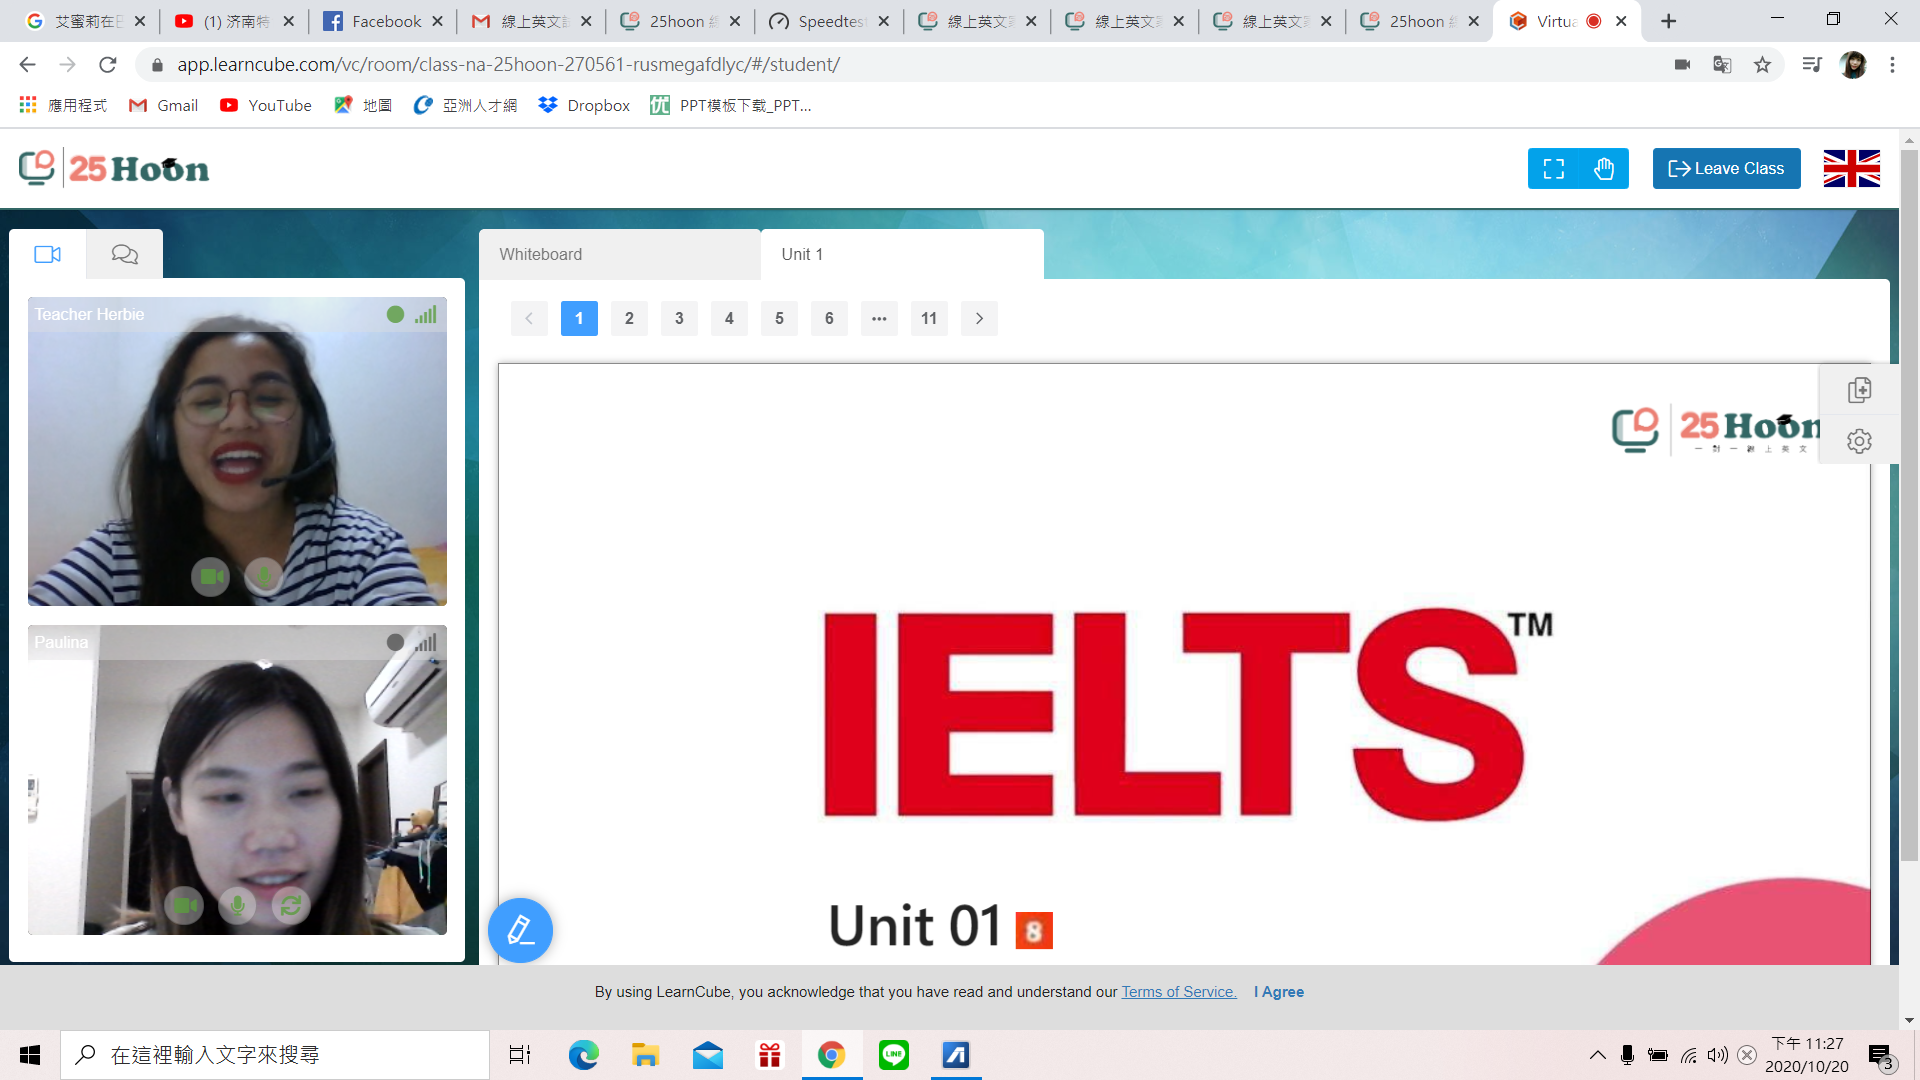Open Chrome menu three dots
Viewport: 1920px width, 1080px height.
pos(1892,64)
